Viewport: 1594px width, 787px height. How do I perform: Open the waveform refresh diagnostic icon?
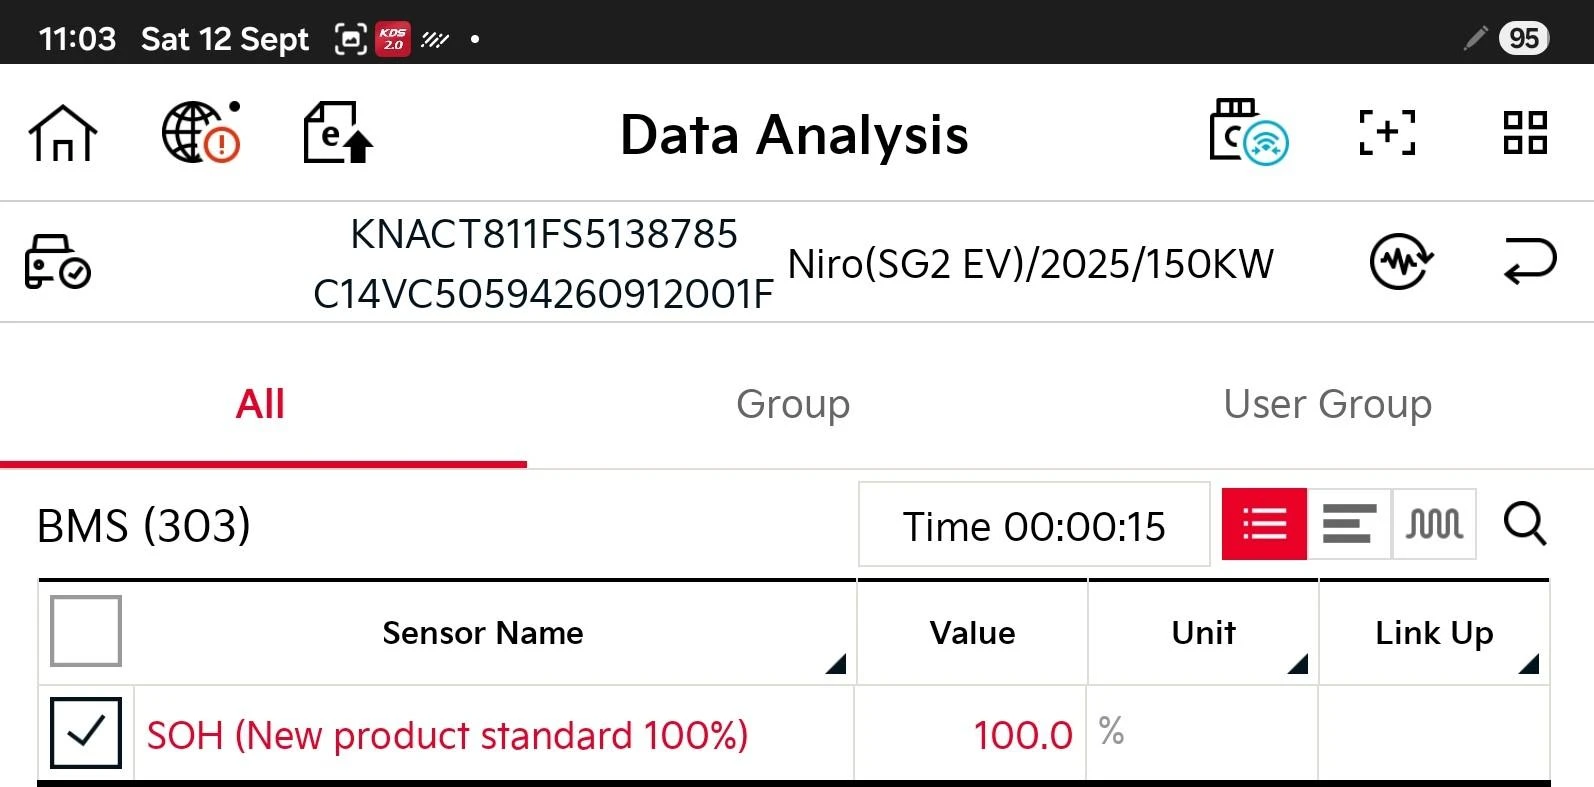point(1401,262)
